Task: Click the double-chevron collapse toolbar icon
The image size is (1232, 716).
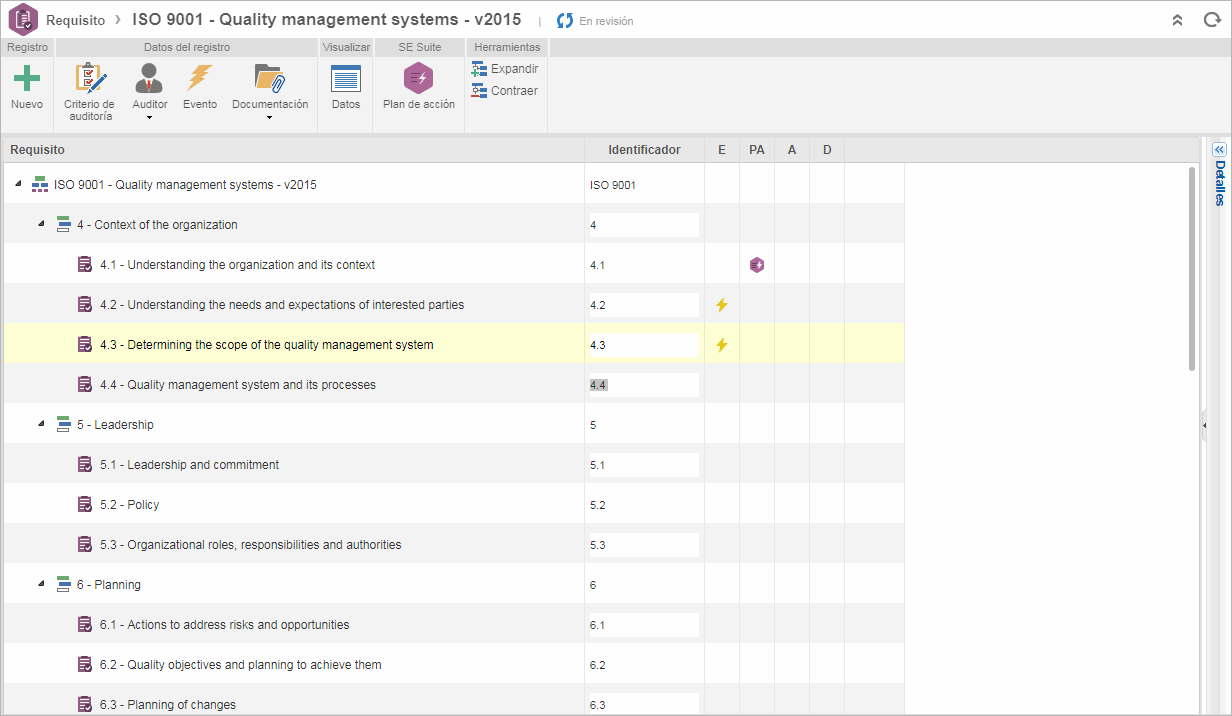Action: [1178, 20]
